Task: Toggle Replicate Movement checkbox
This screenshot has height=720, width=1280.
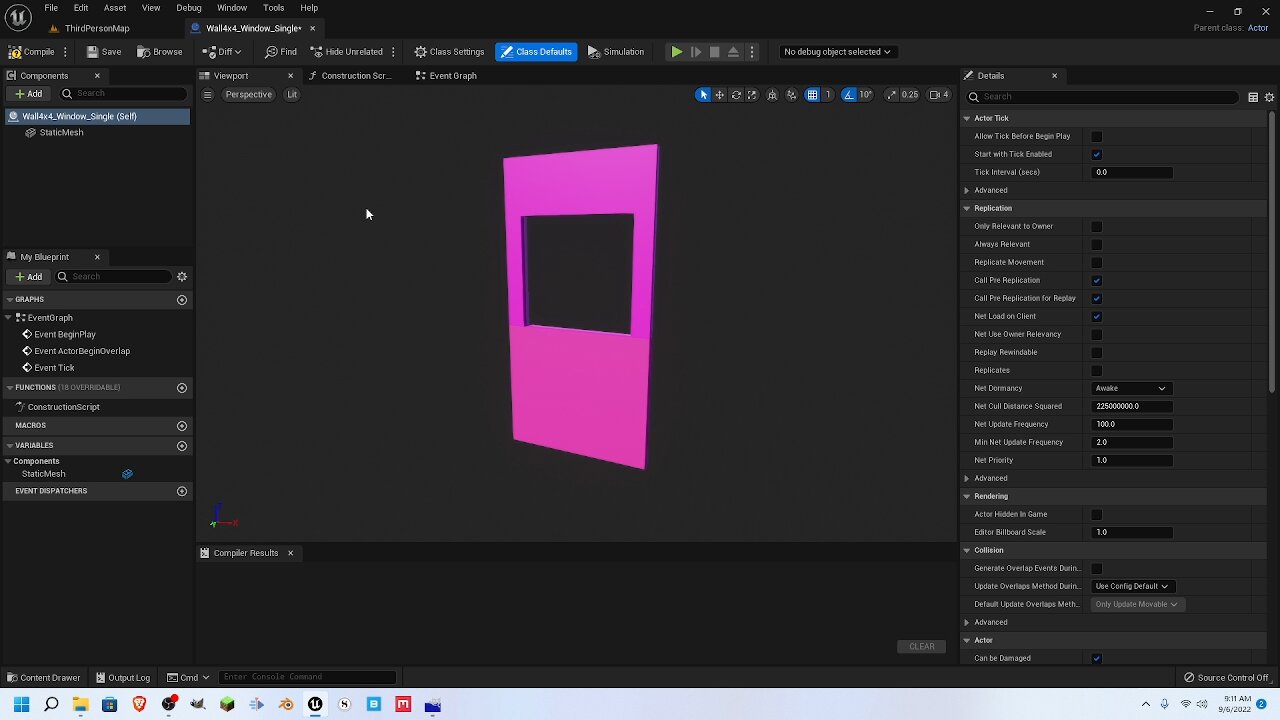Action: (x=1097, y=263)
